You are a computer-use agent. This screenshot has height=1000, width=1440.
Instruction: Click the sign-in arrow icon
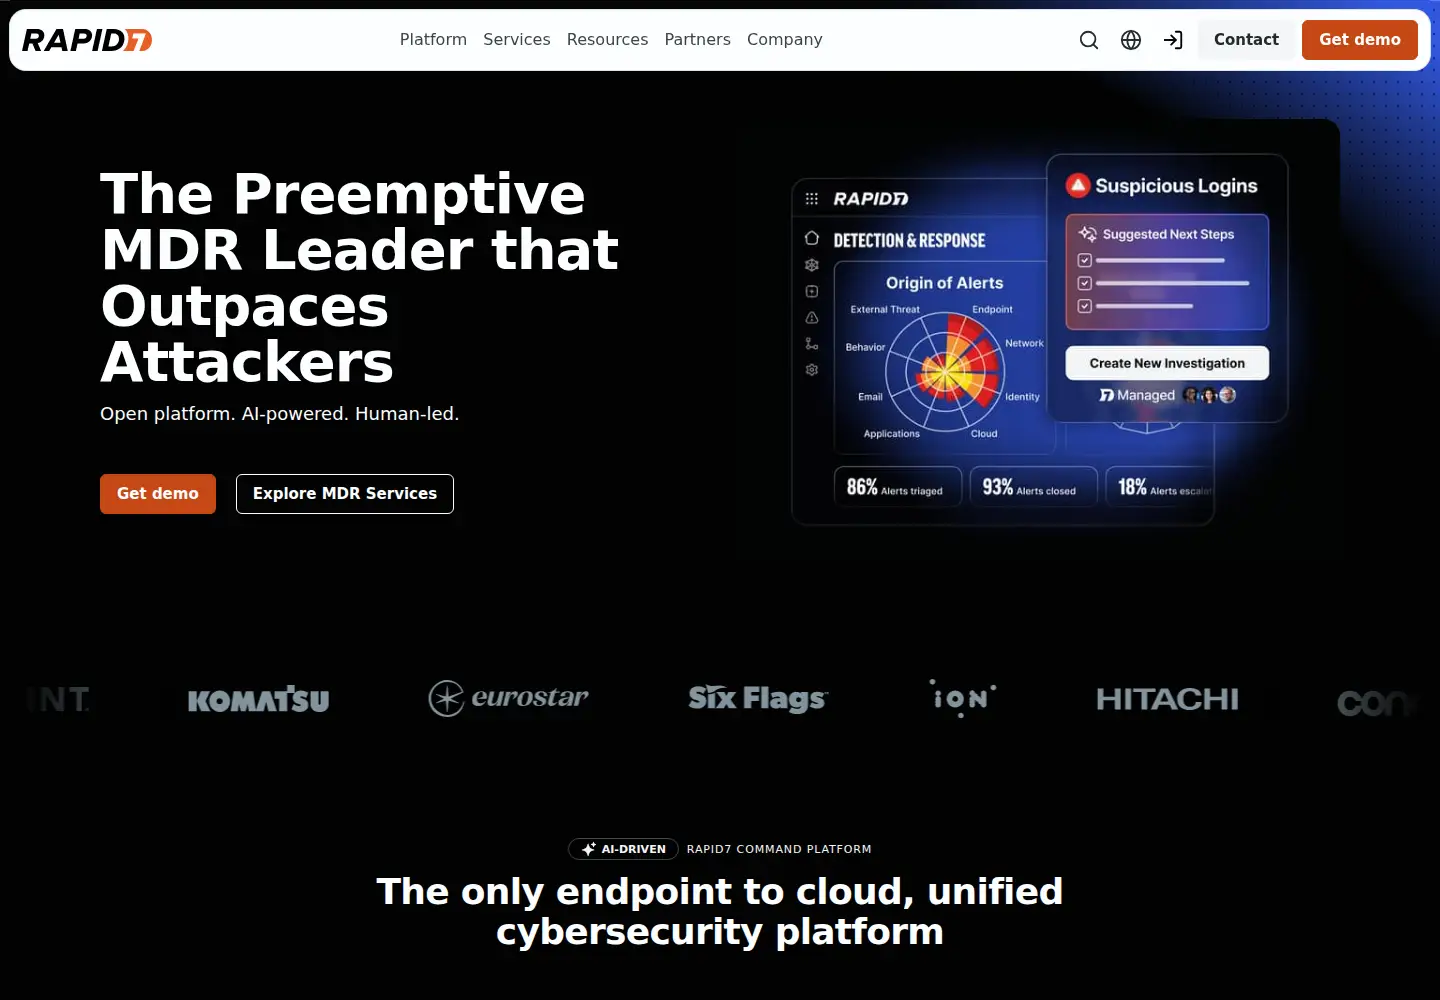[x=1173, y=40]
